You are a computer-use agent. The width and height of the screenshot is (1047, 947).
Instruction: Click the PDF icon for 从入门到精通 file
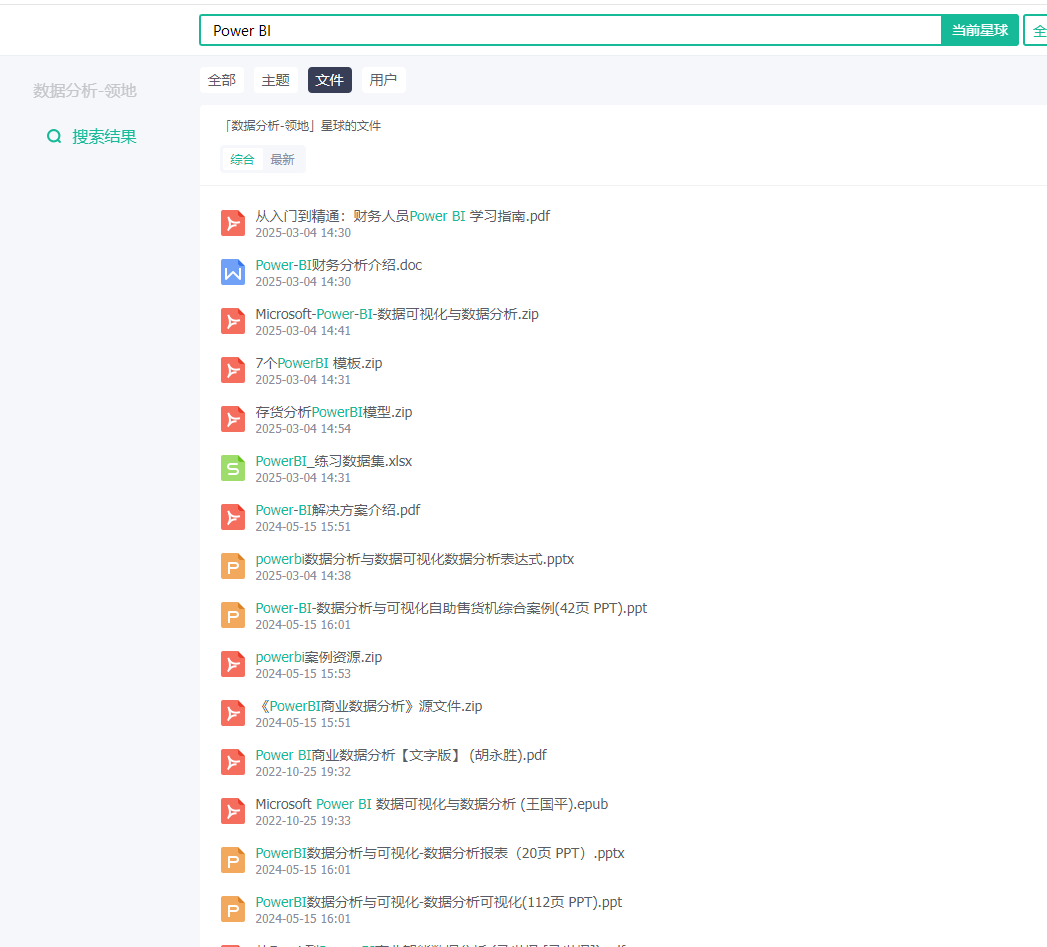pos(232,223)
